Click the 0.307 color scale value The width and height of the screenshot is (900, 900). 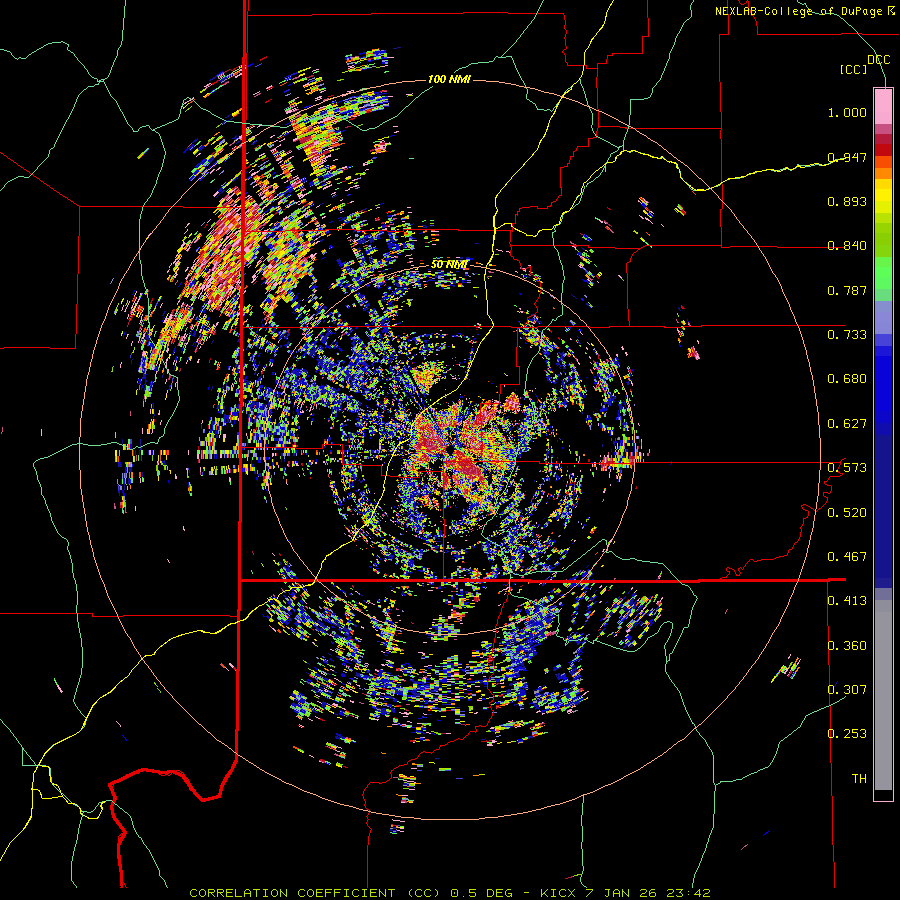click(x=847, y=690)
